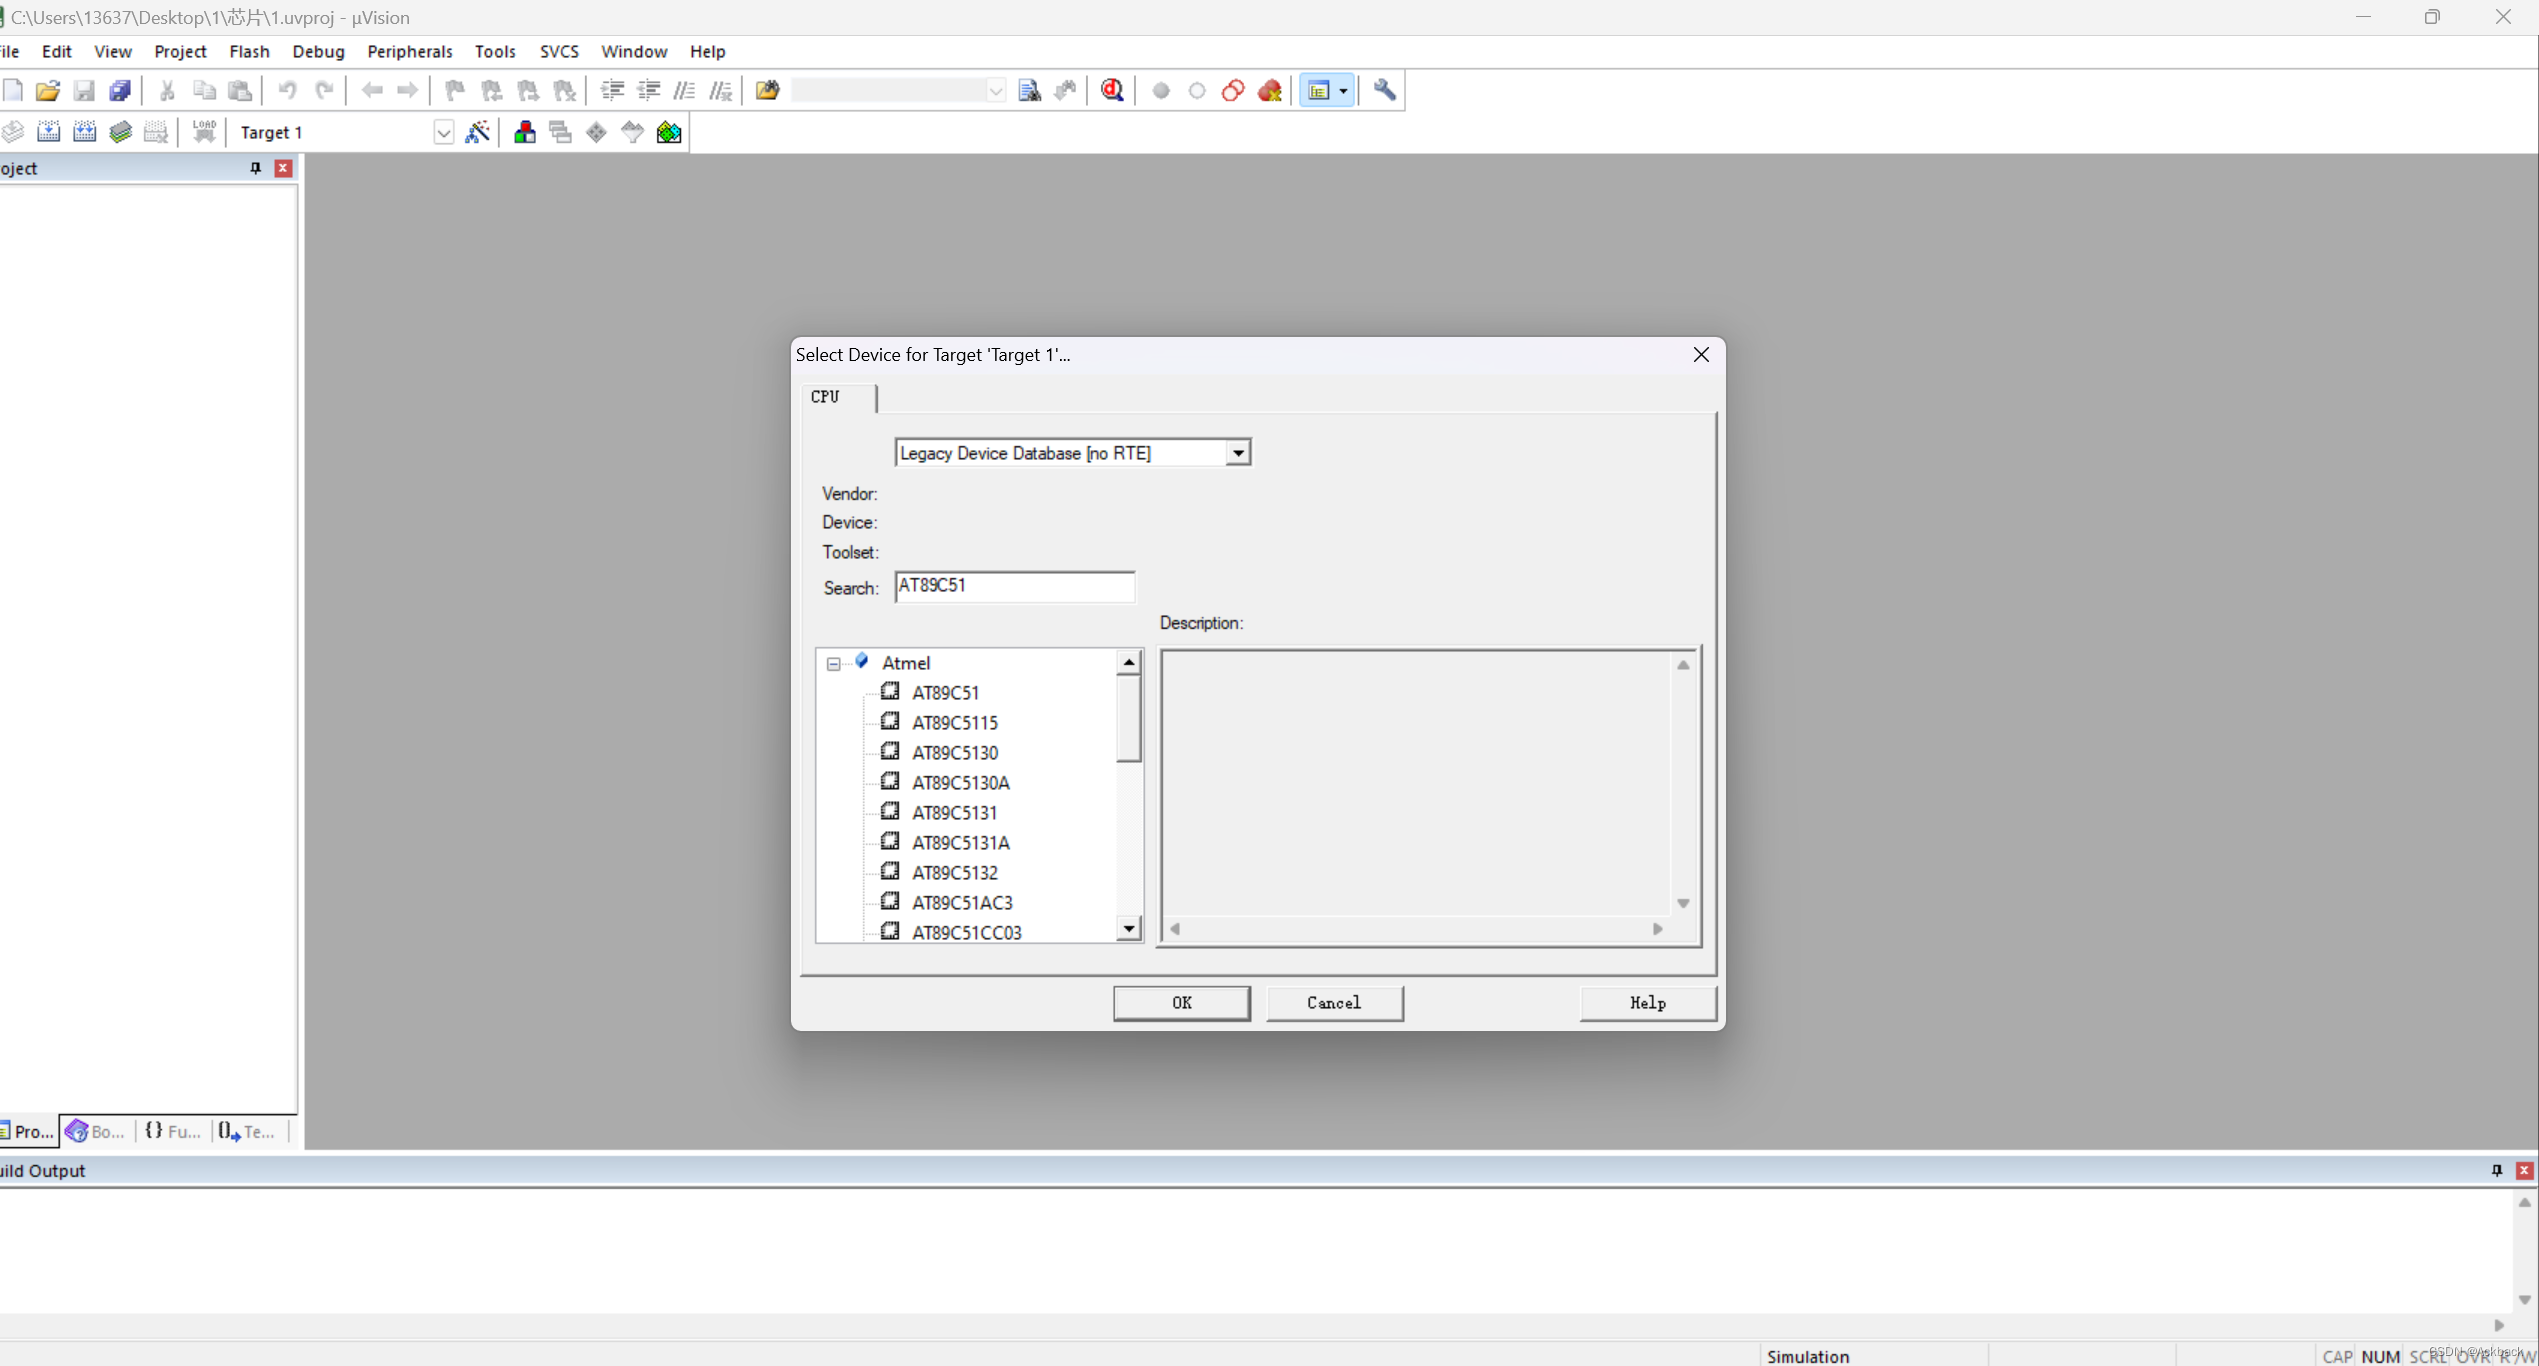Collapse the Atmel vendor tree node
The height and width of the screenshot is (1366, 2539).
[833, 663]
